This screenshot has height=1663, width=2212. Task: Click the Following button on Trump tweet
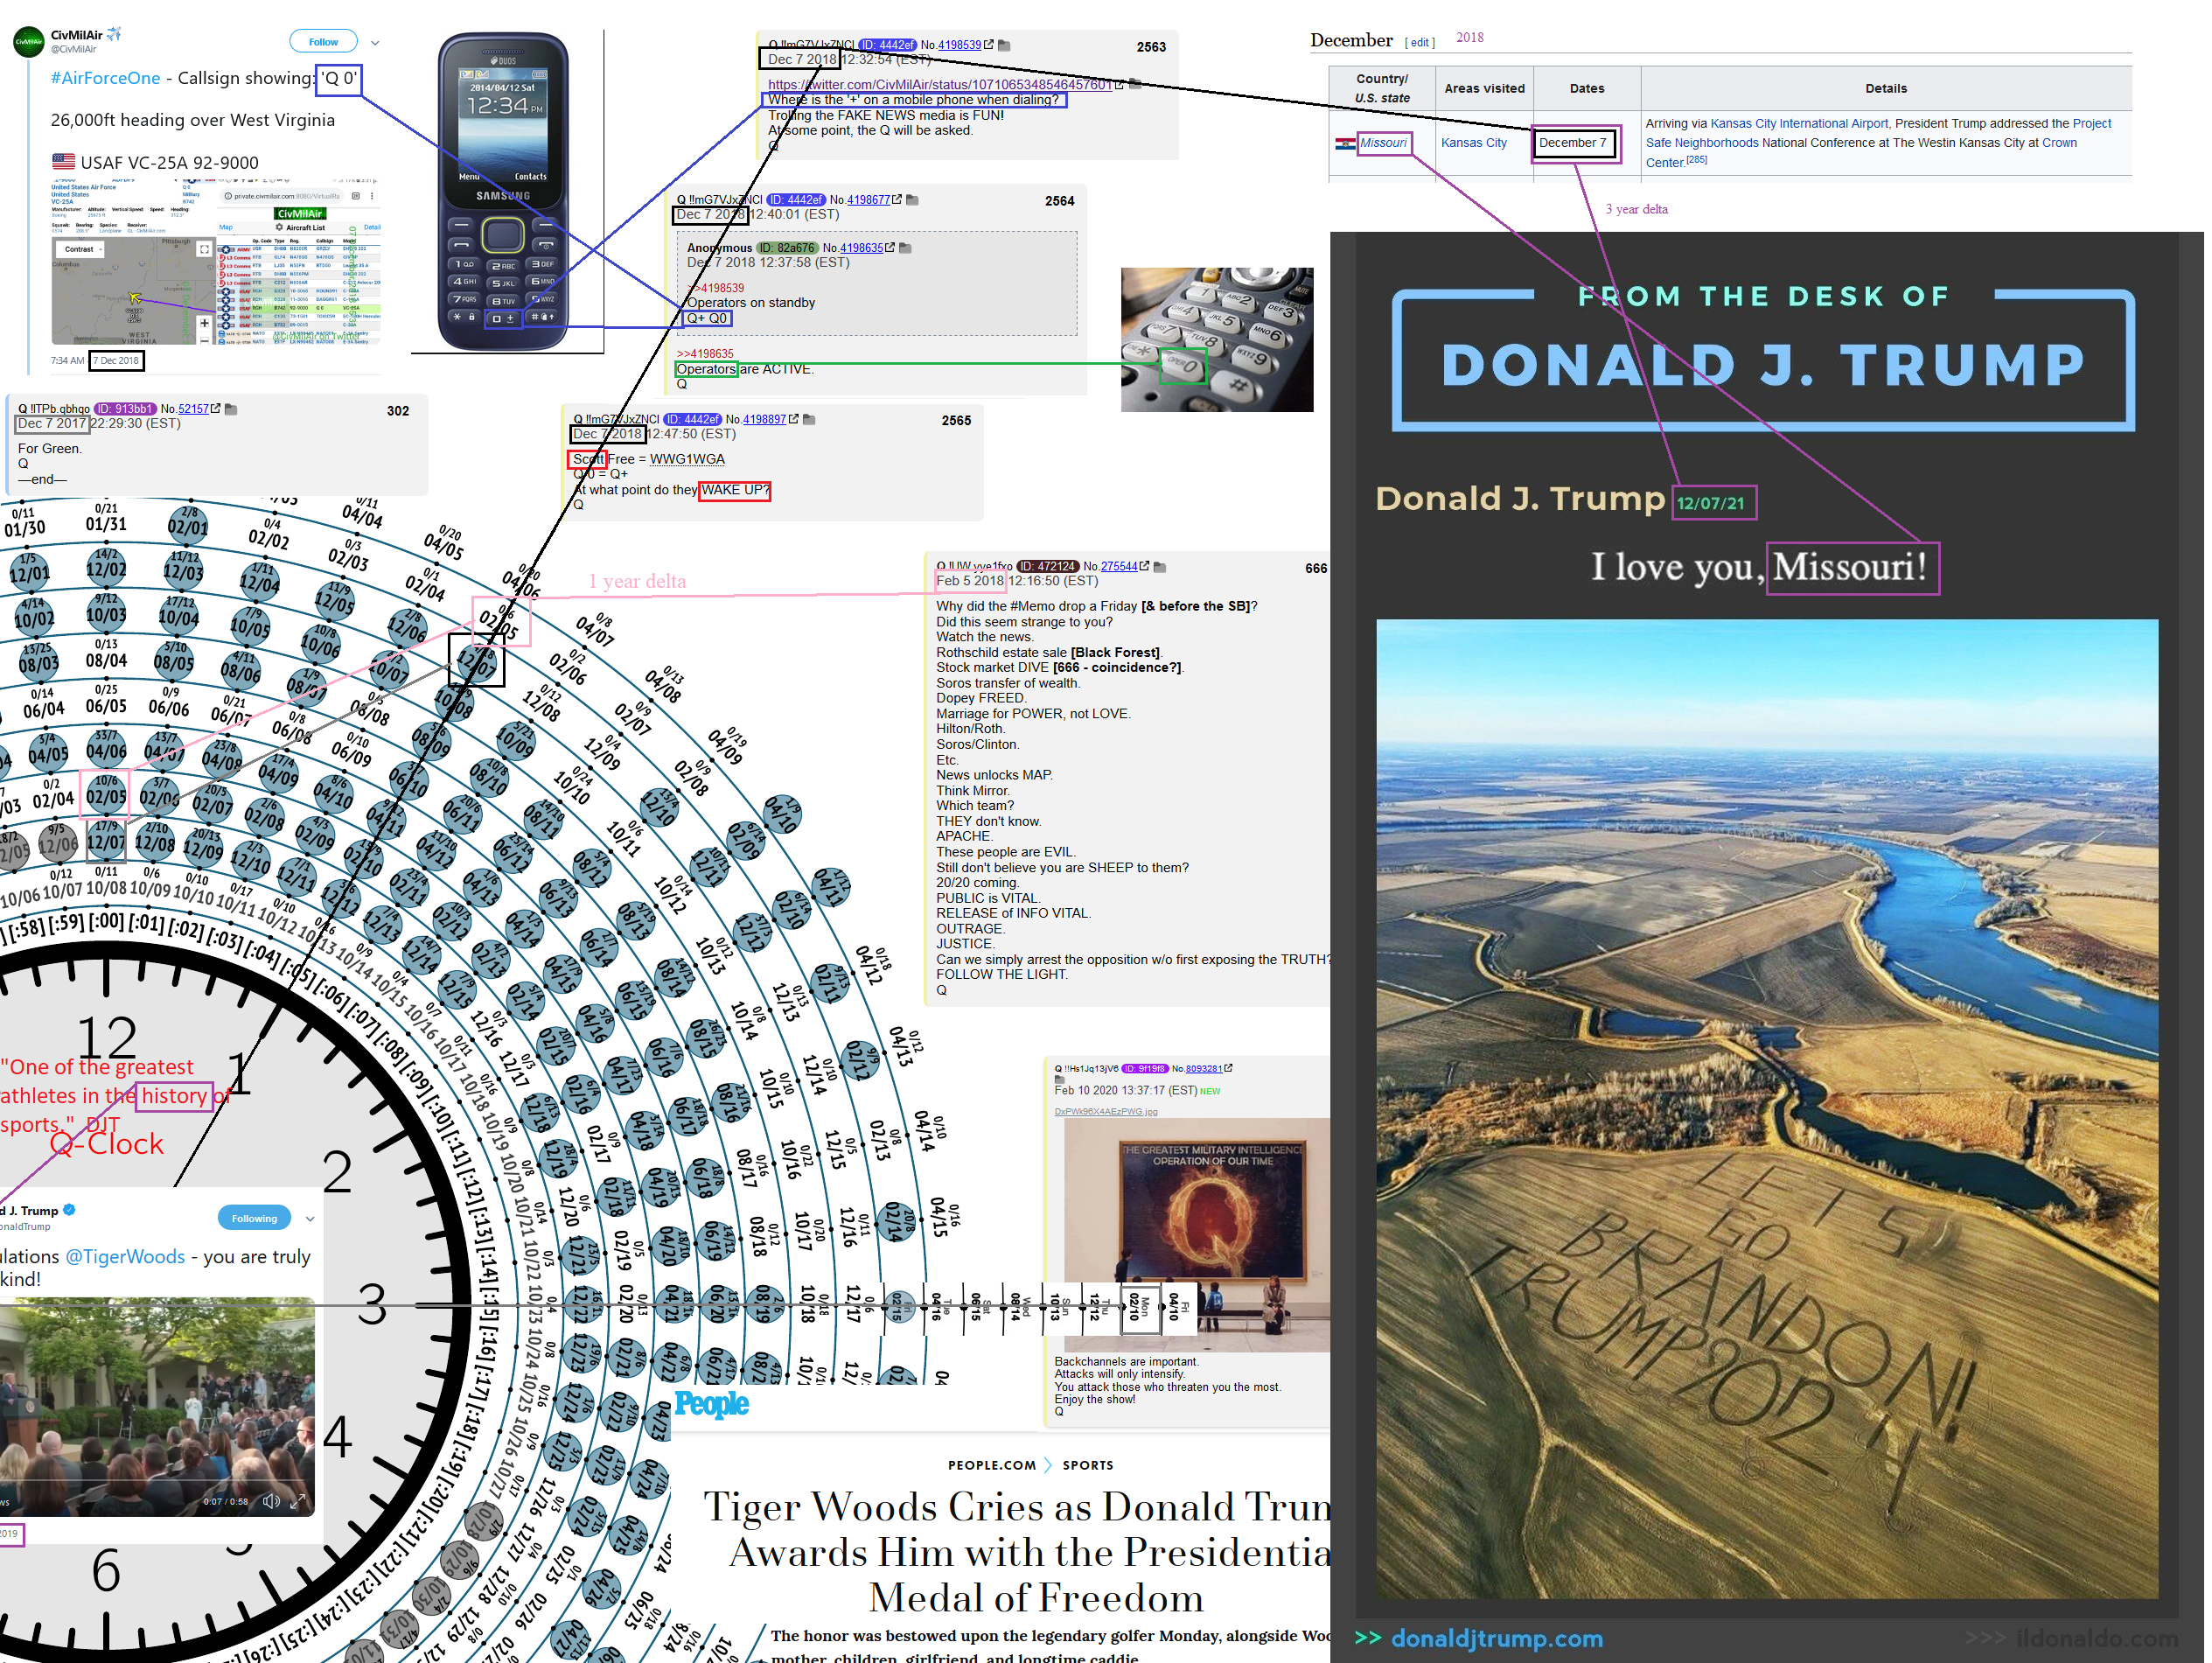pyautogui.click(x=254, y=1218)
